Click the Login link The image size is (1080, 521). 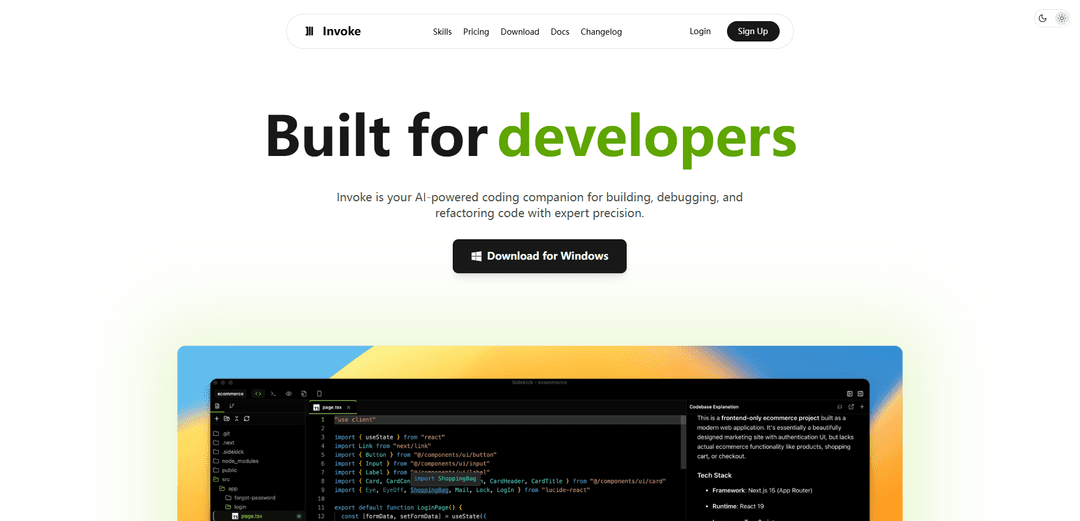click(x=700, y=31)
